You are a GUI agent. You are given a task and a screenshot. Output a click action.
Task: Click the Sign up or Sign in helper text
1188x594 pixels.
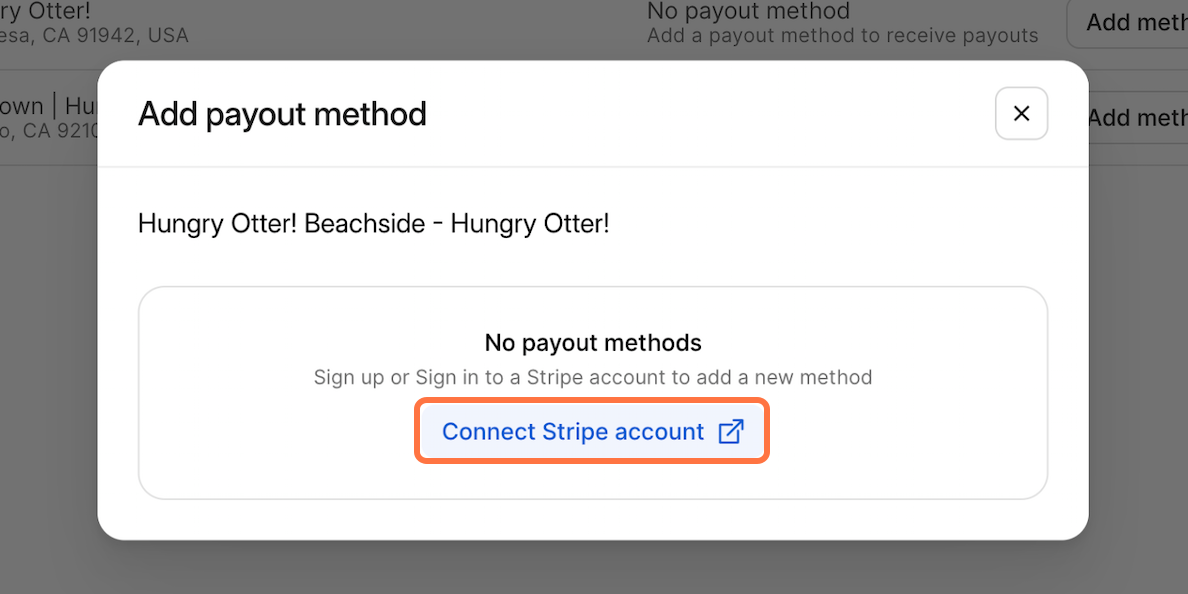592,377
